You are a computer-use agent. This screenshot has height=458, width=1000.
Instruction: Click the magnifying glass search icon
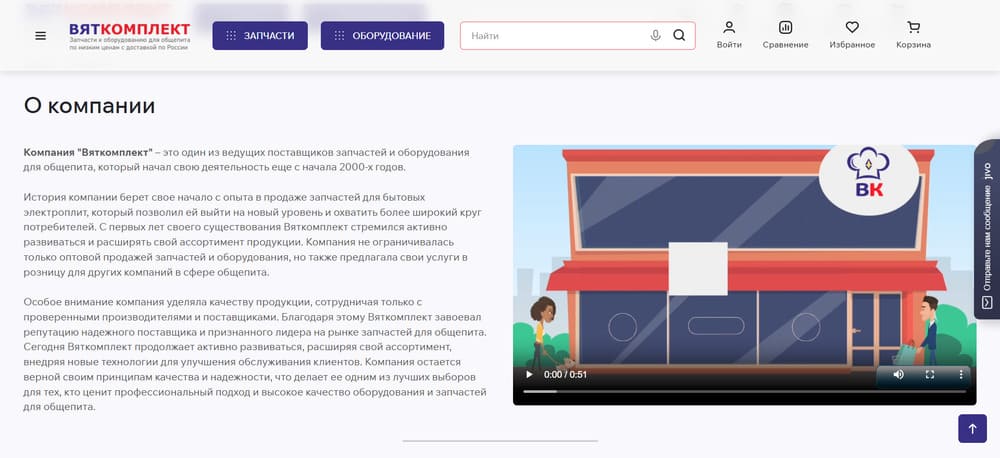click(679, 36)
